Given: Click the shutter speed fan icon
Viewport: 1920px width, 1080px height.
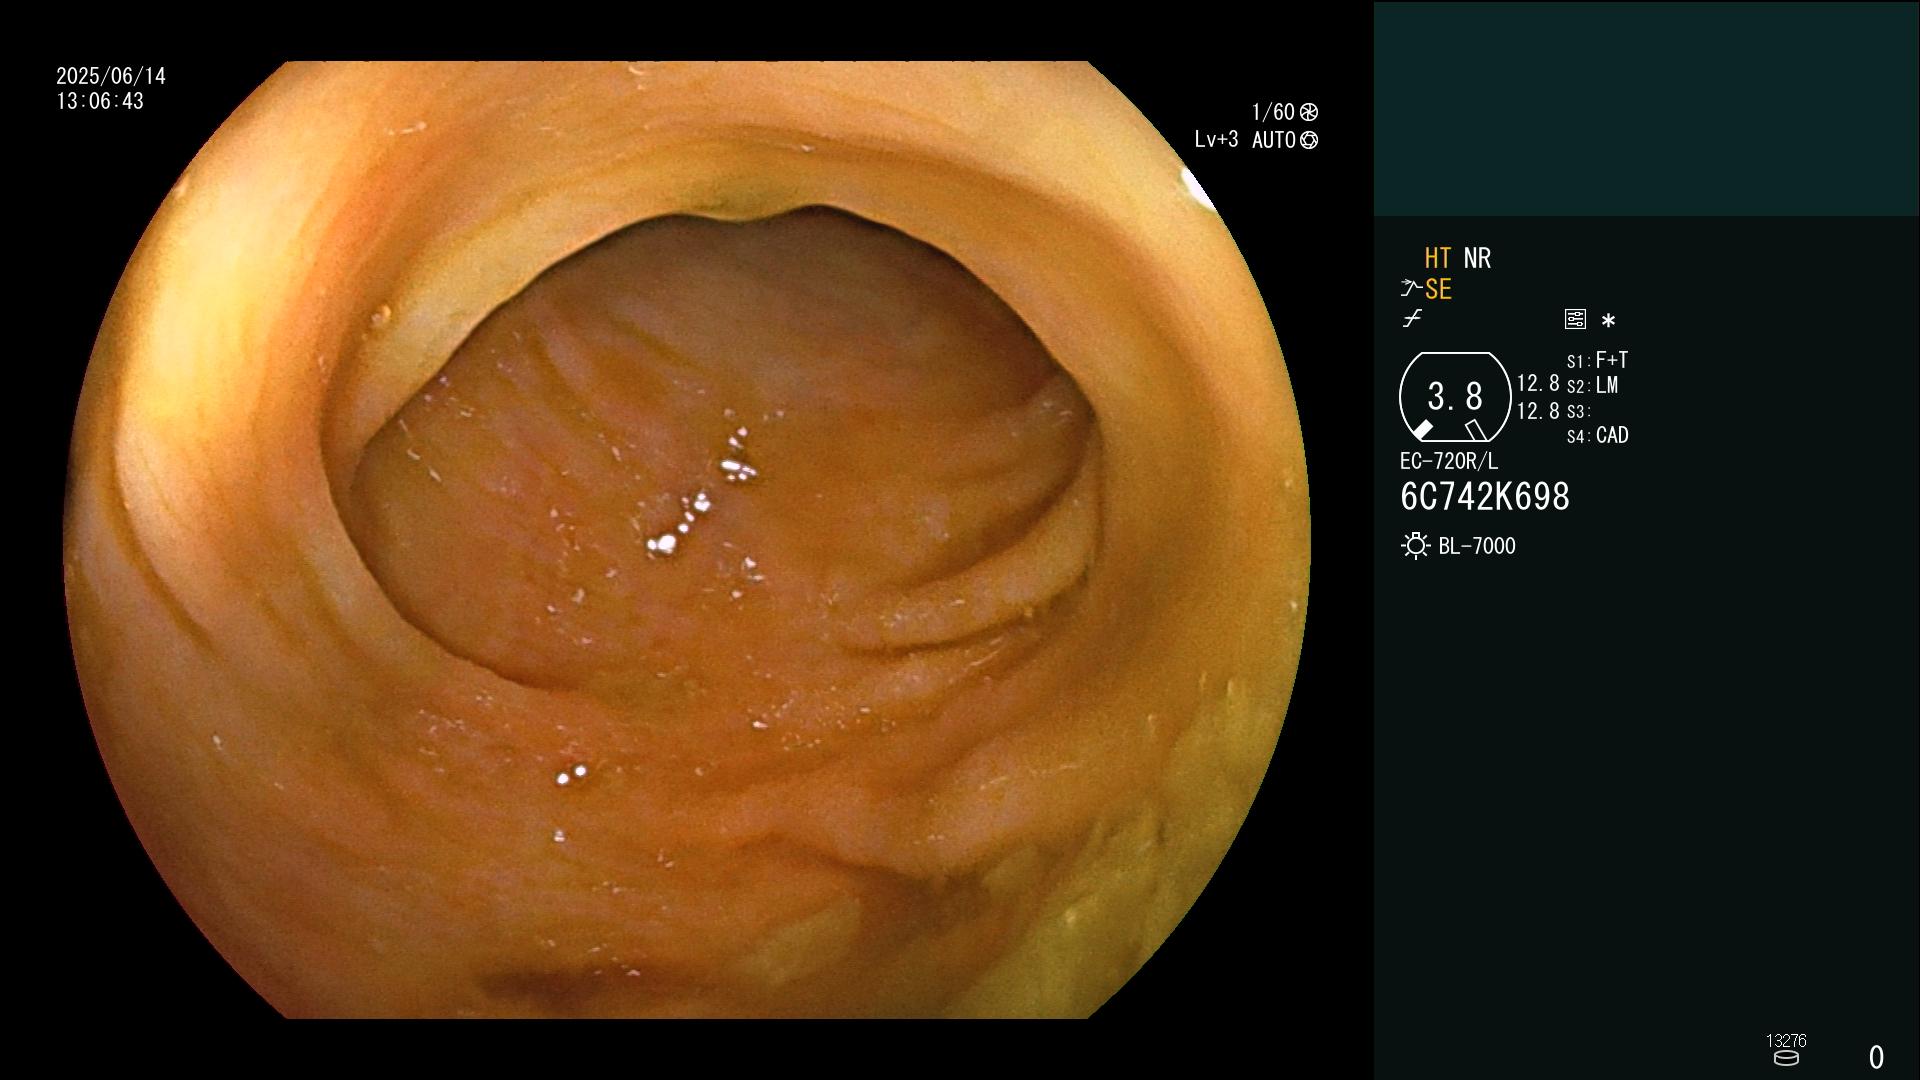Looking at the screenshot, I should [1309, 112].
